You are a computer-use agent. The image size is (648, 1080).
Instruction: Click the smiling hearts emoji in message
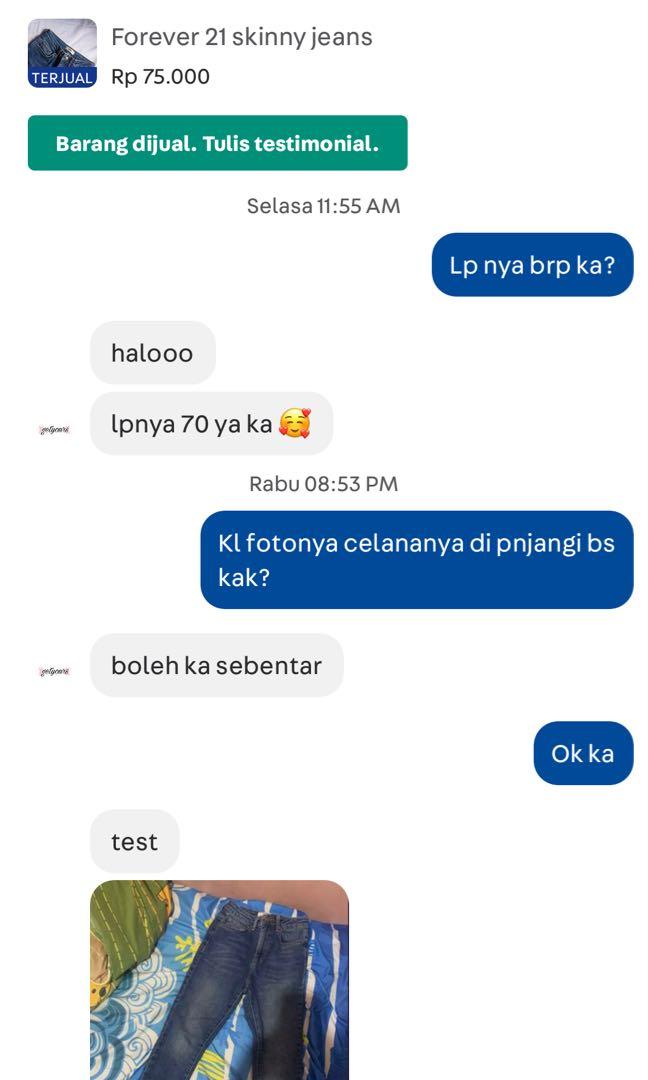click(295, 424)
